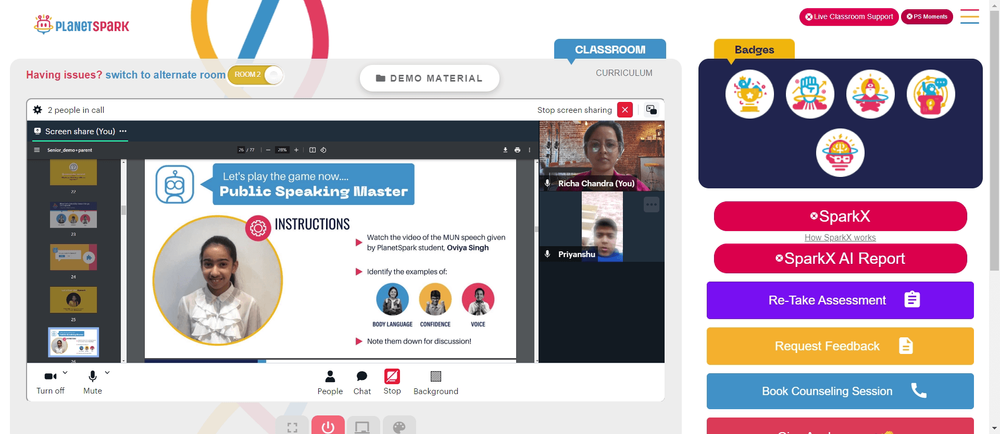
Task: Click Richa Chandra's video tile
Action: tap(601, 156)
